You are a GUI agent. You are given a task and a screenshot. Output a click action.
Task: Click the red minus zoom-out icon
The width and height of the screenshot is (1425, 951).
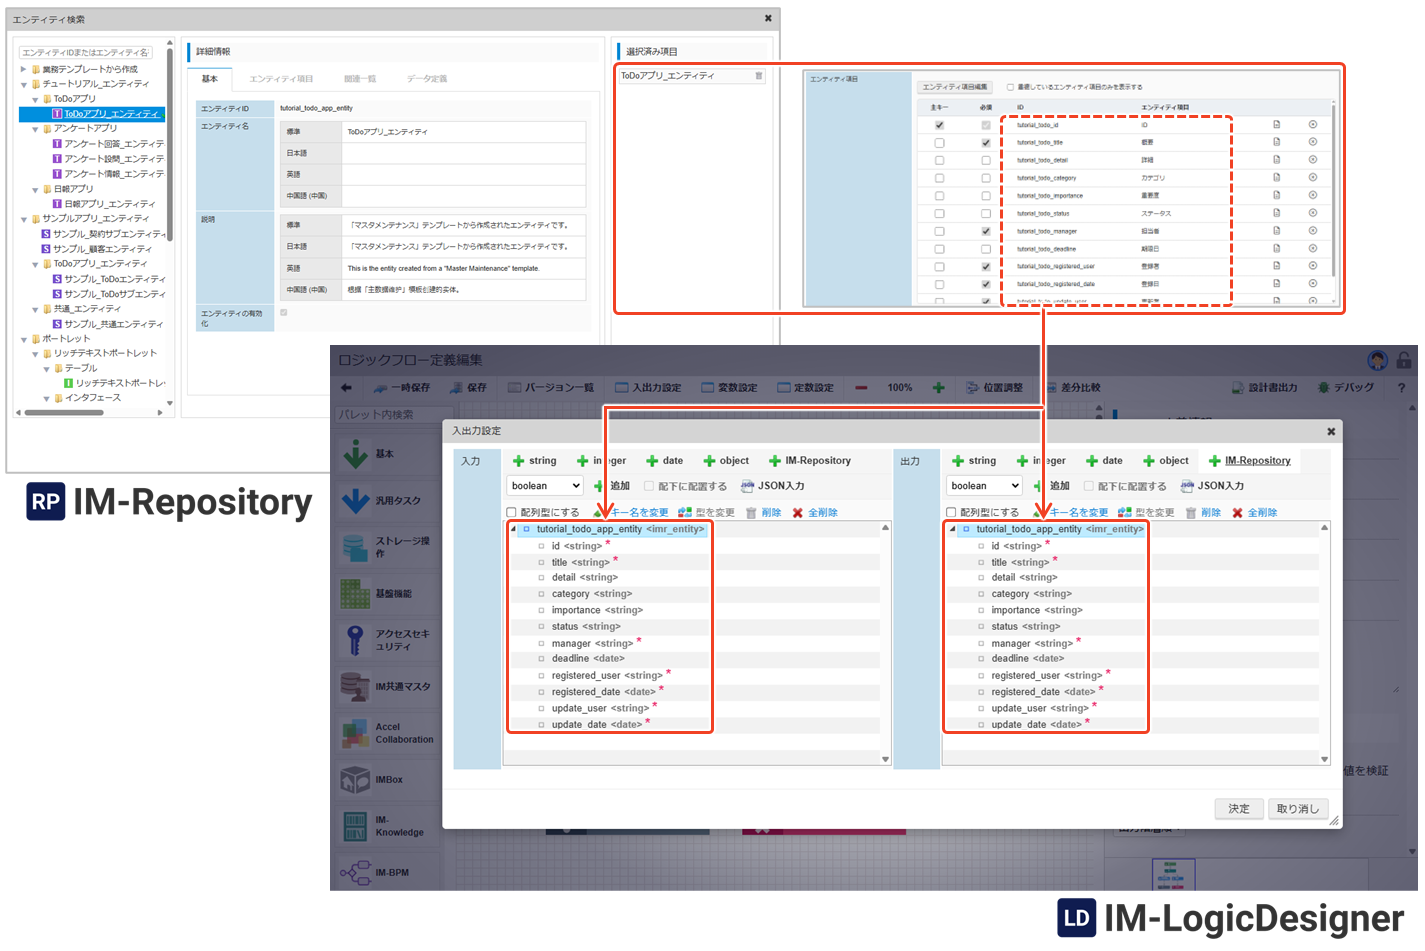coord(861,388)
